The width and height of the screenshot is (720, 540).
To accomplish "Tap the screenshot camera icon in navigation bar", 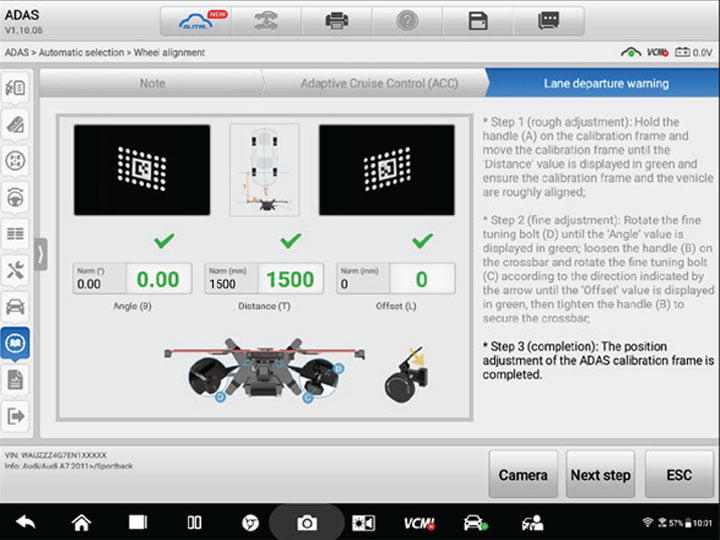I will click(306, 522).
